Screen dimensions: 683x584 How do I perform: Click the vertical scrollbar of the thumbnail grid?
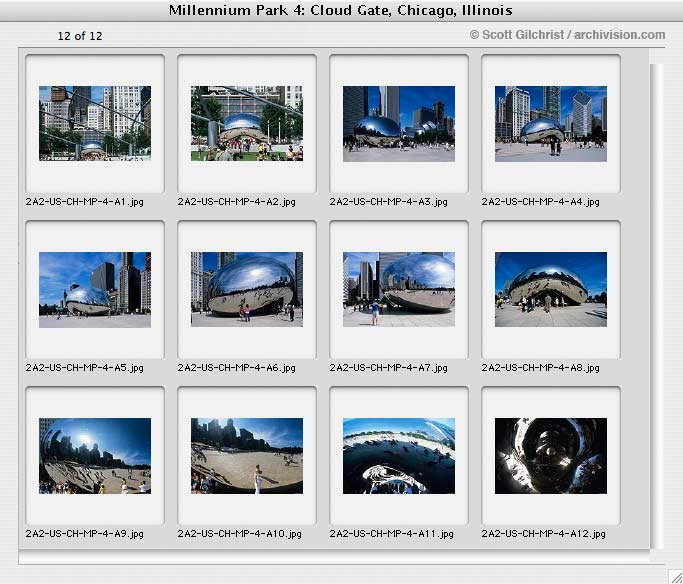656,305
